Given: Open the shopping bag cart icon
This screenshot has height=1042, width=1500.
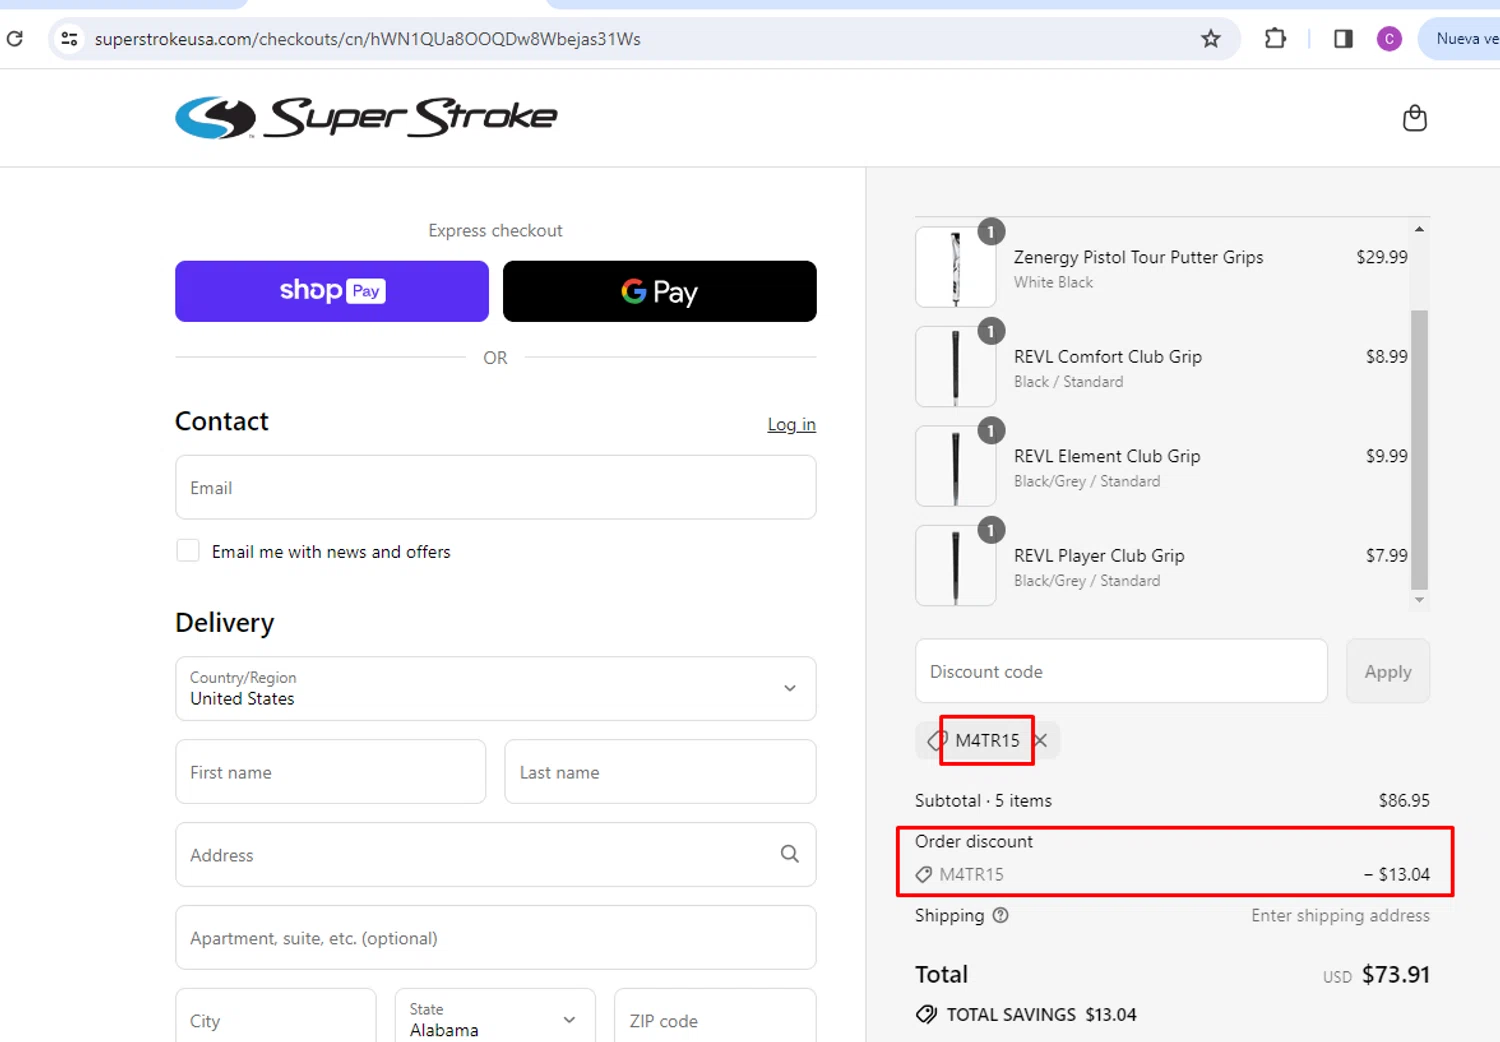Looking at the screenshot, I should click(1414, 118).
